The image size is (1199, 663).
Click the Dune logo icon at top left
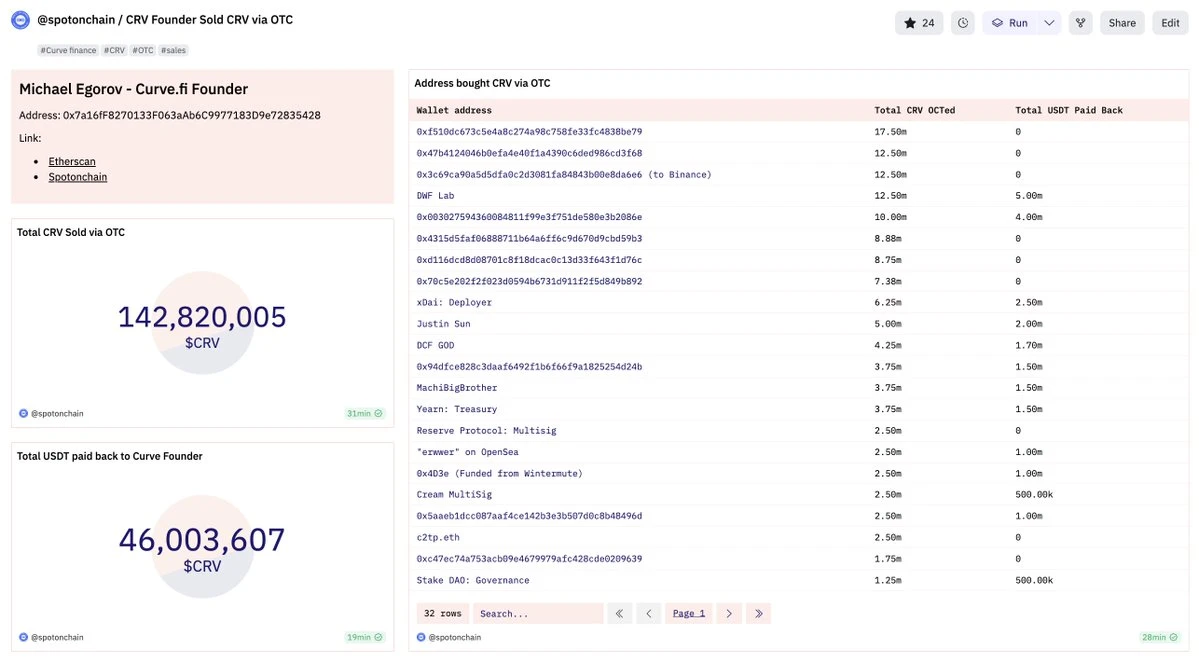tap(20, 20)
